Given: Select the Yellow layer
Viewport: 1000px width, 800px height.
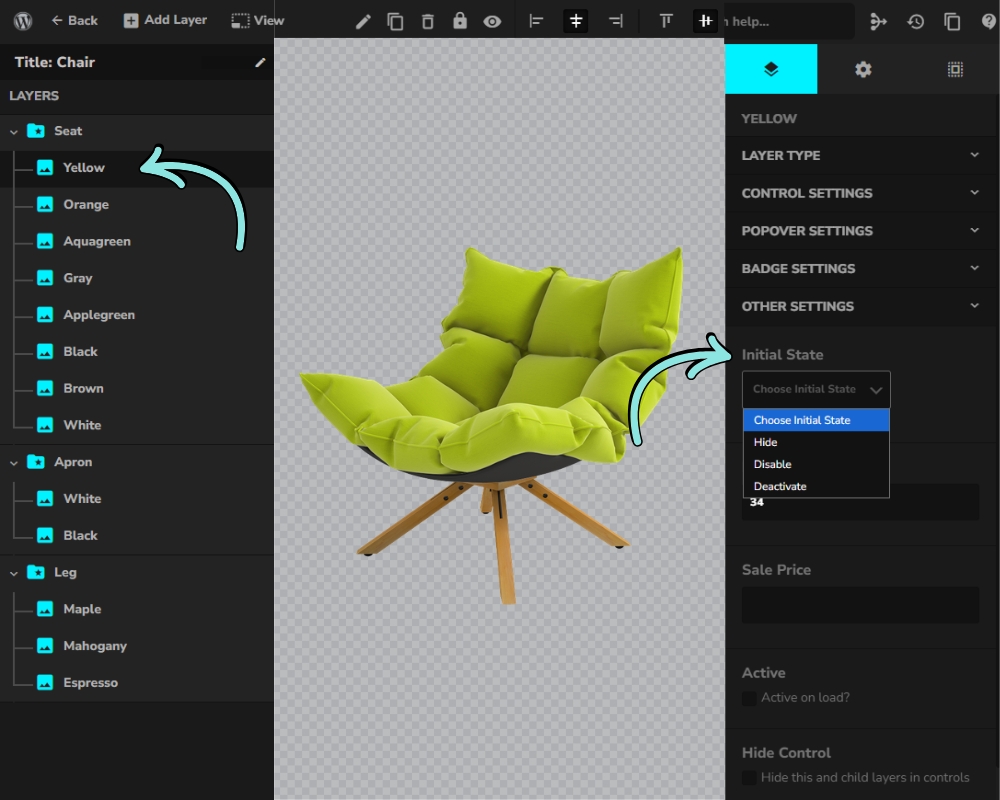Looking at the screenshot, I should (x=136, y=168).
